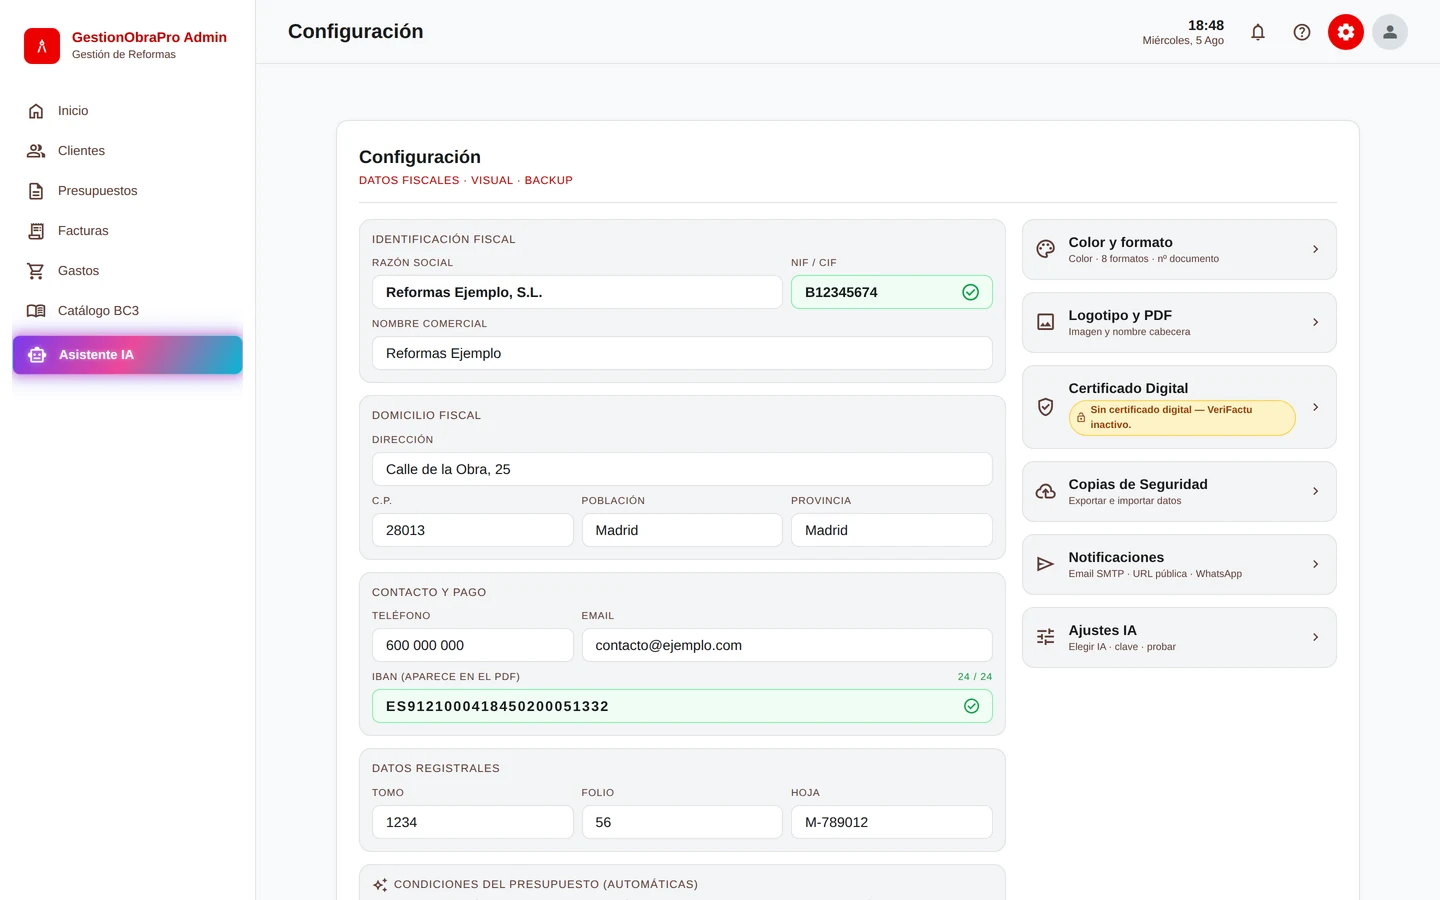Click the cloud upload icon in Copias de Seguridad
The image size is (1440, 900).
(x=1046, y=491)
